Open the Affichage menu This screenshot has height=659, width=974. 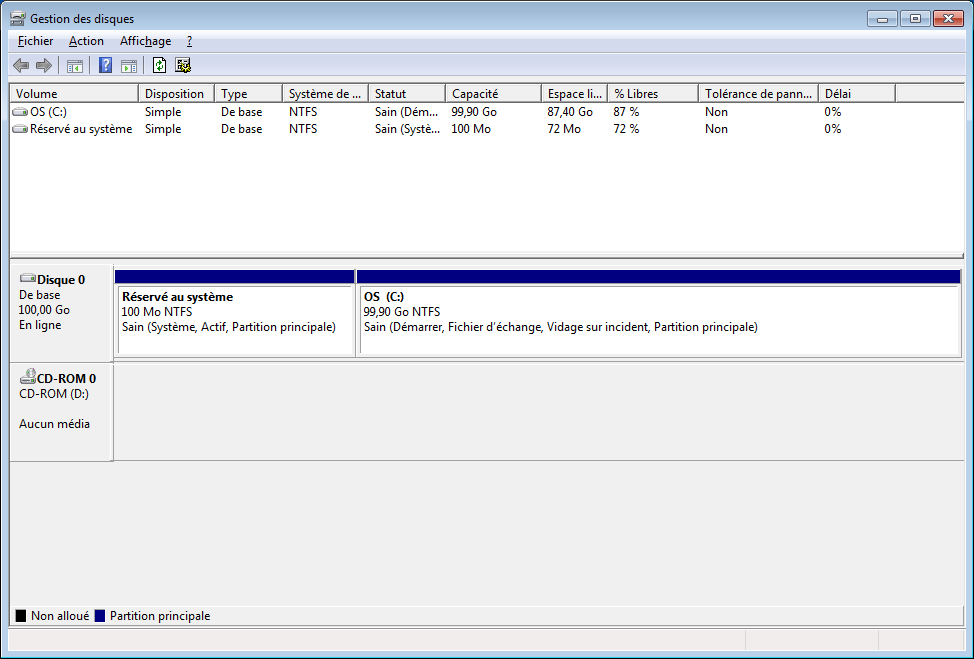[145, 41]
